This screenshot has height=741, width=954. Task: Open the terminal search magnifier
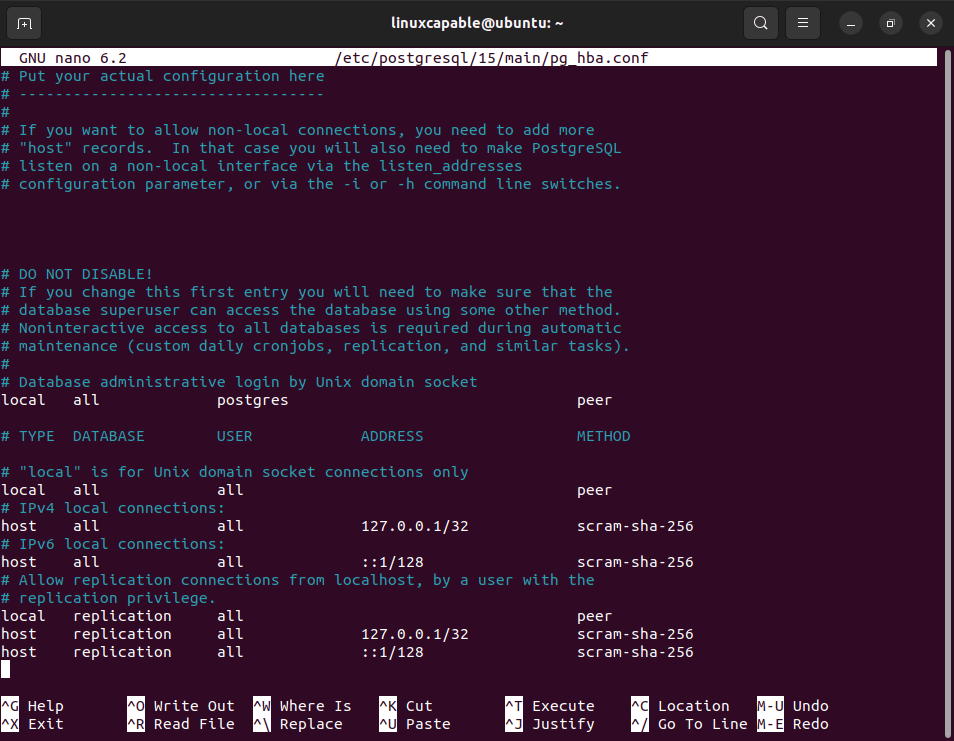pos(760,22)
